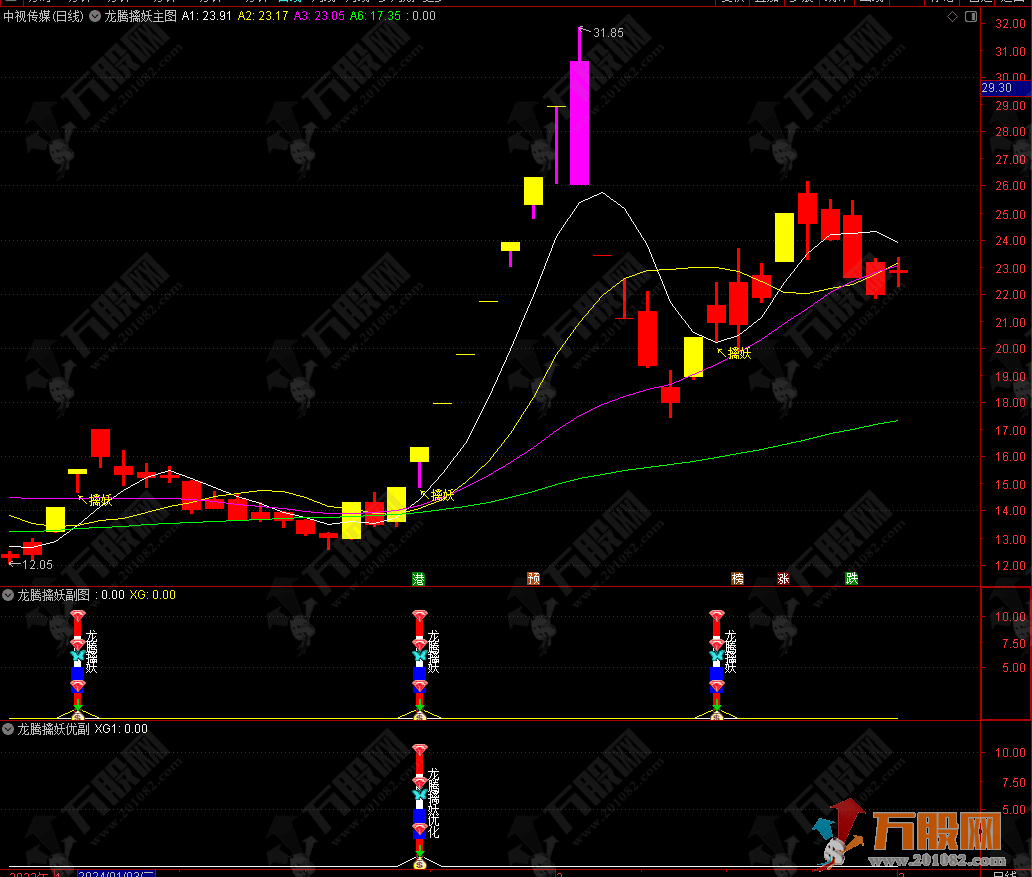The image size is (1032, 877).
Task: Click the 17.00 price axis label
Action: coord(1010,431)
